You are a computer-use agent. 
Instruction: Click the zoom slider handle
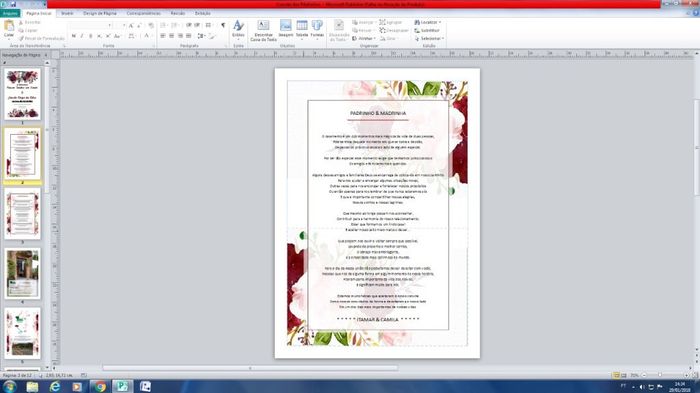pos(660,375)
